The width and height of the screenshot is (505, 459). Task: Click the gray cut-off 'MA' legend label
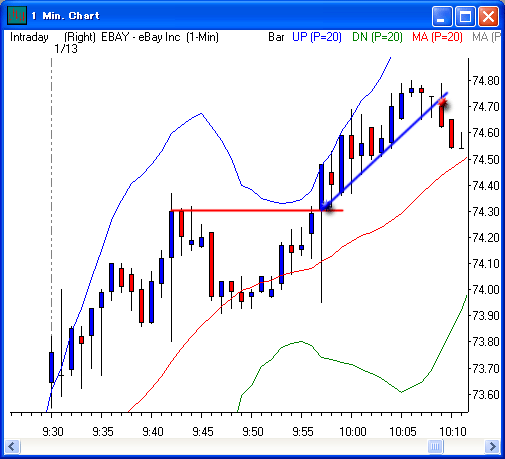click(486, 37)
